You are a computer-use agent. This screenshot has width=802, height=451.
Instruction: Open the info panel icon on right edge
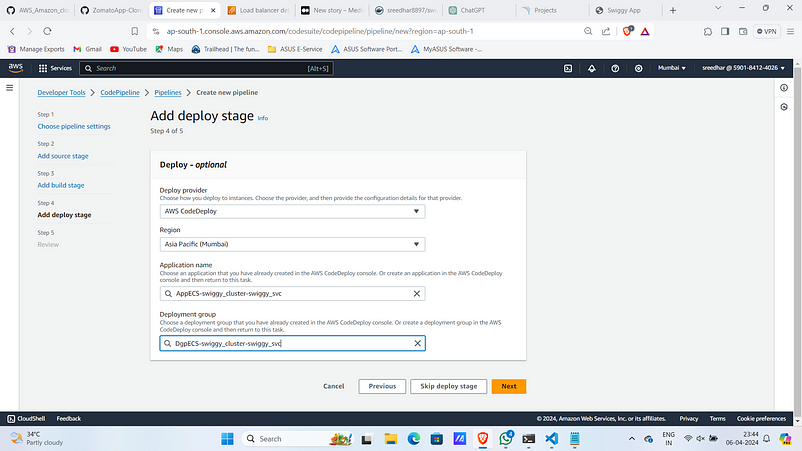pos(784,88)
